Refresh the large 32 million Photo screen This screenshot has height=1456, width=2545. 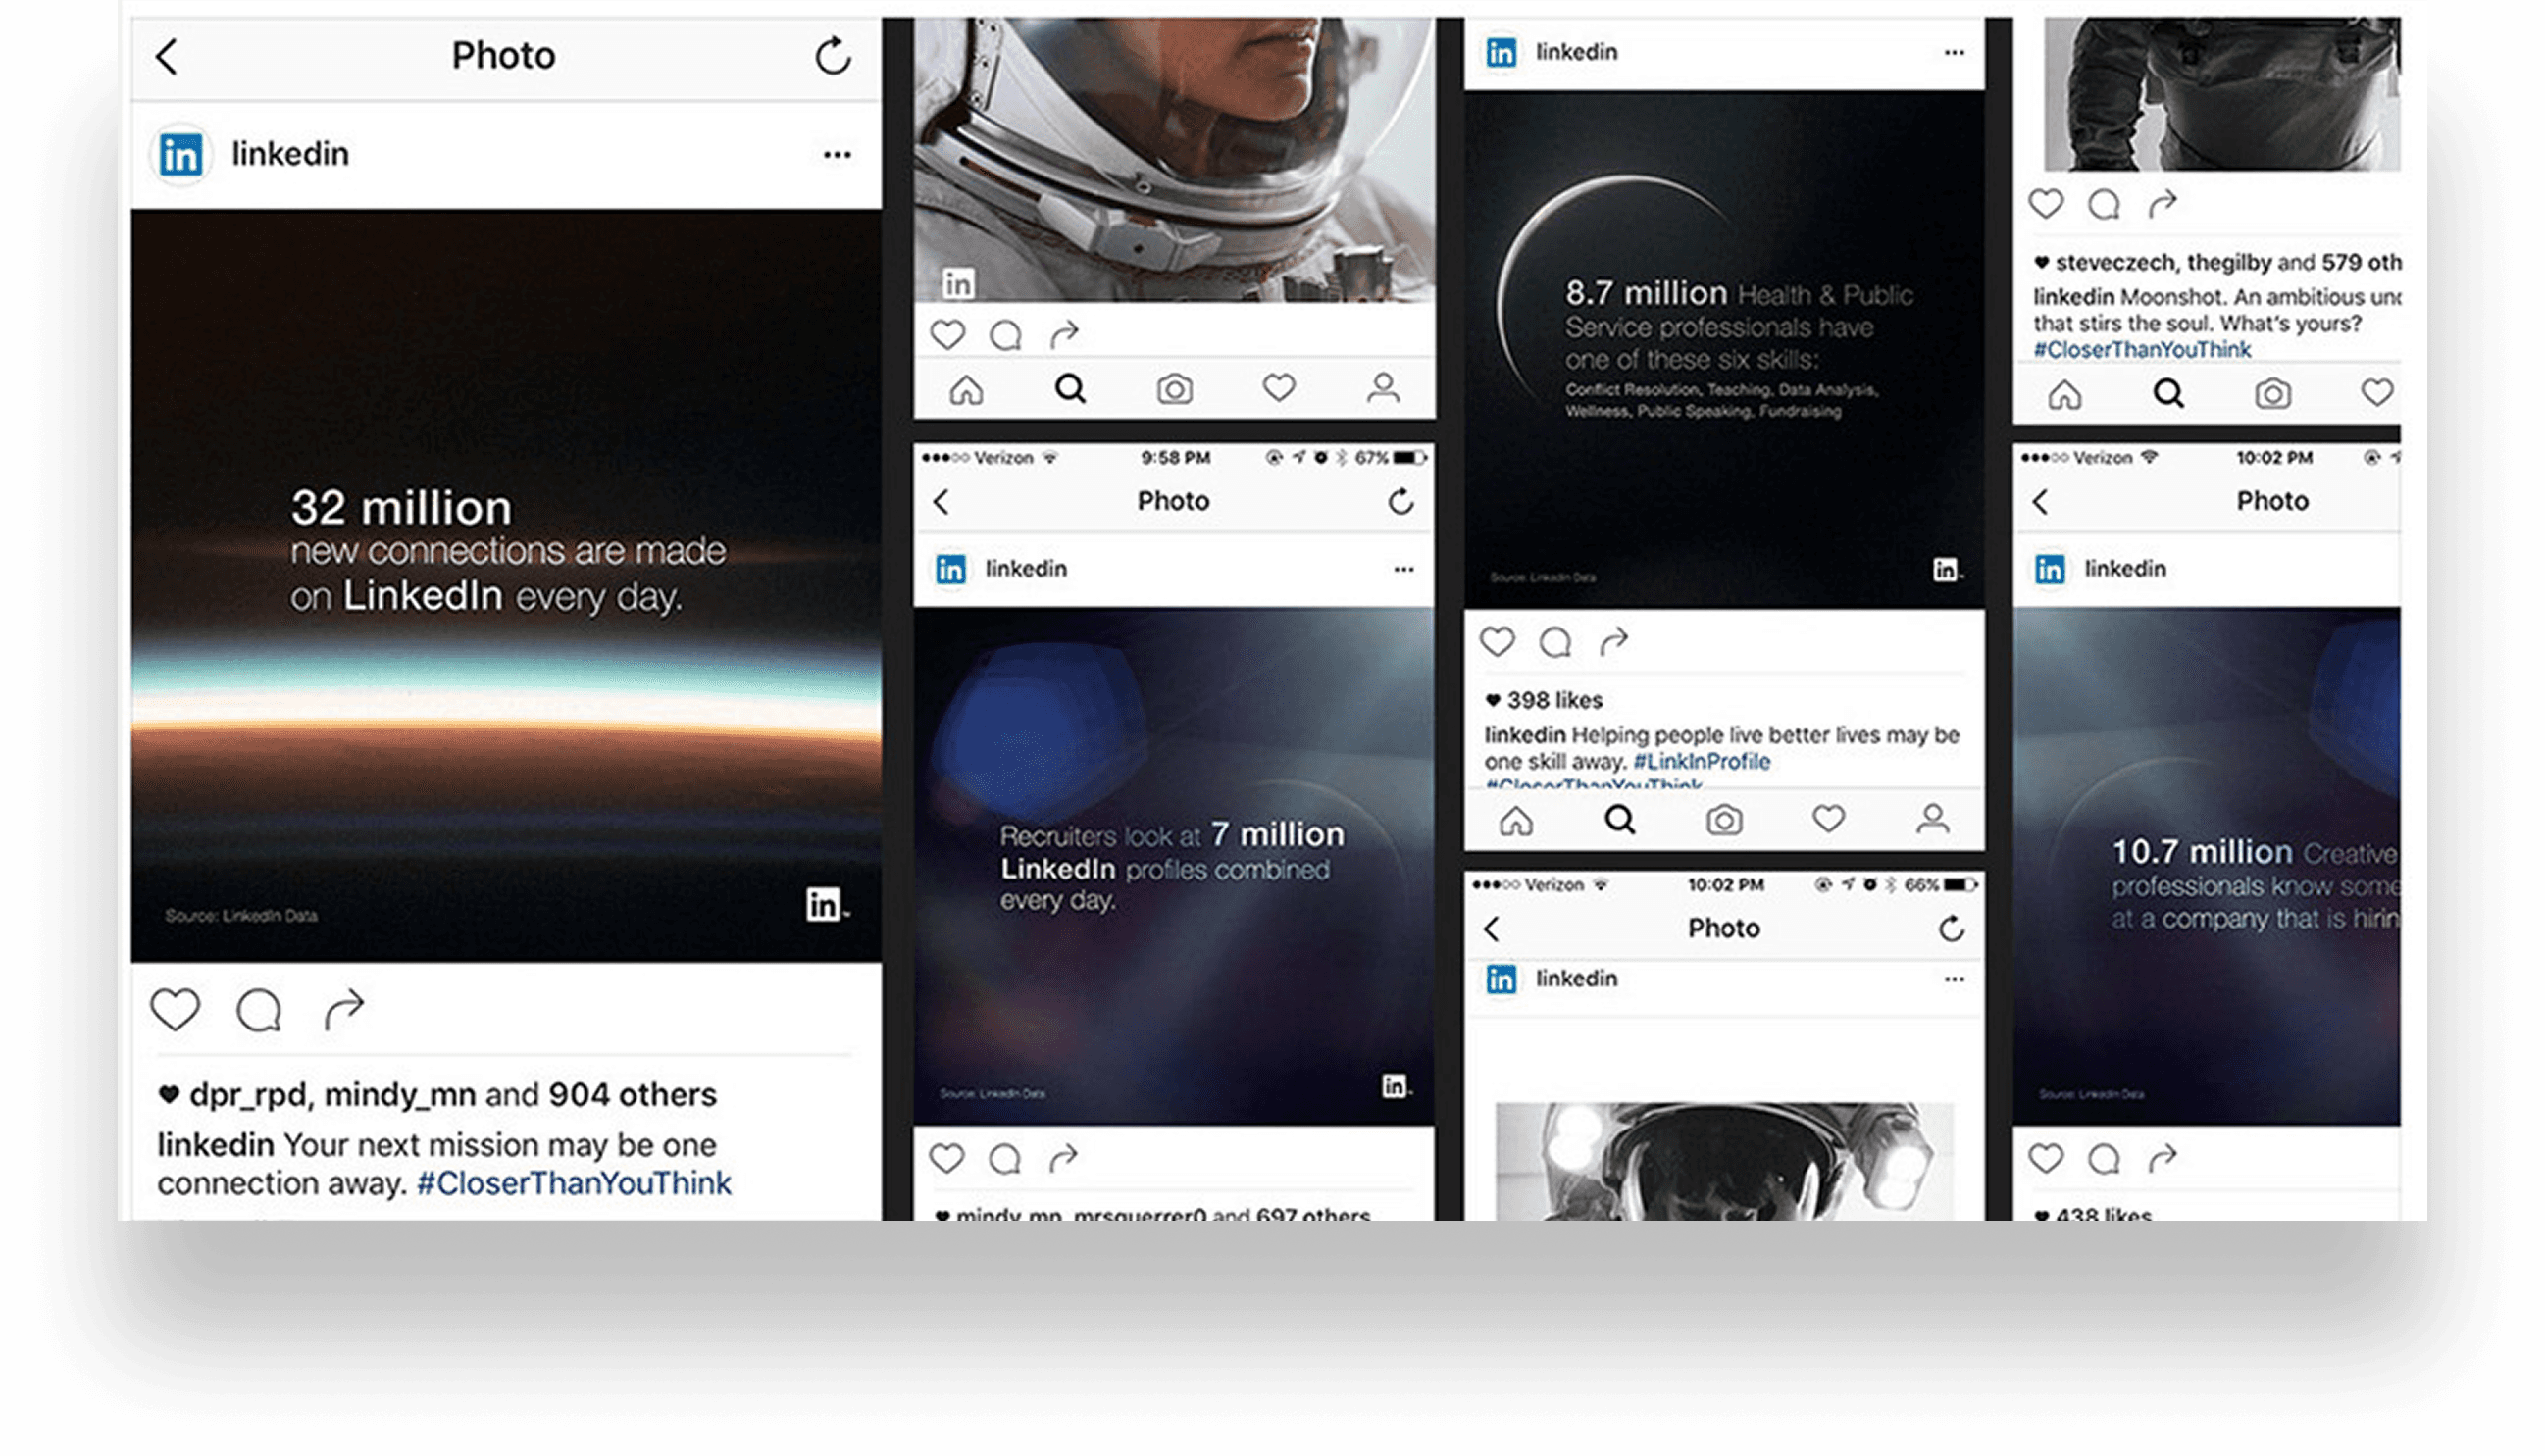pos(832,56)
